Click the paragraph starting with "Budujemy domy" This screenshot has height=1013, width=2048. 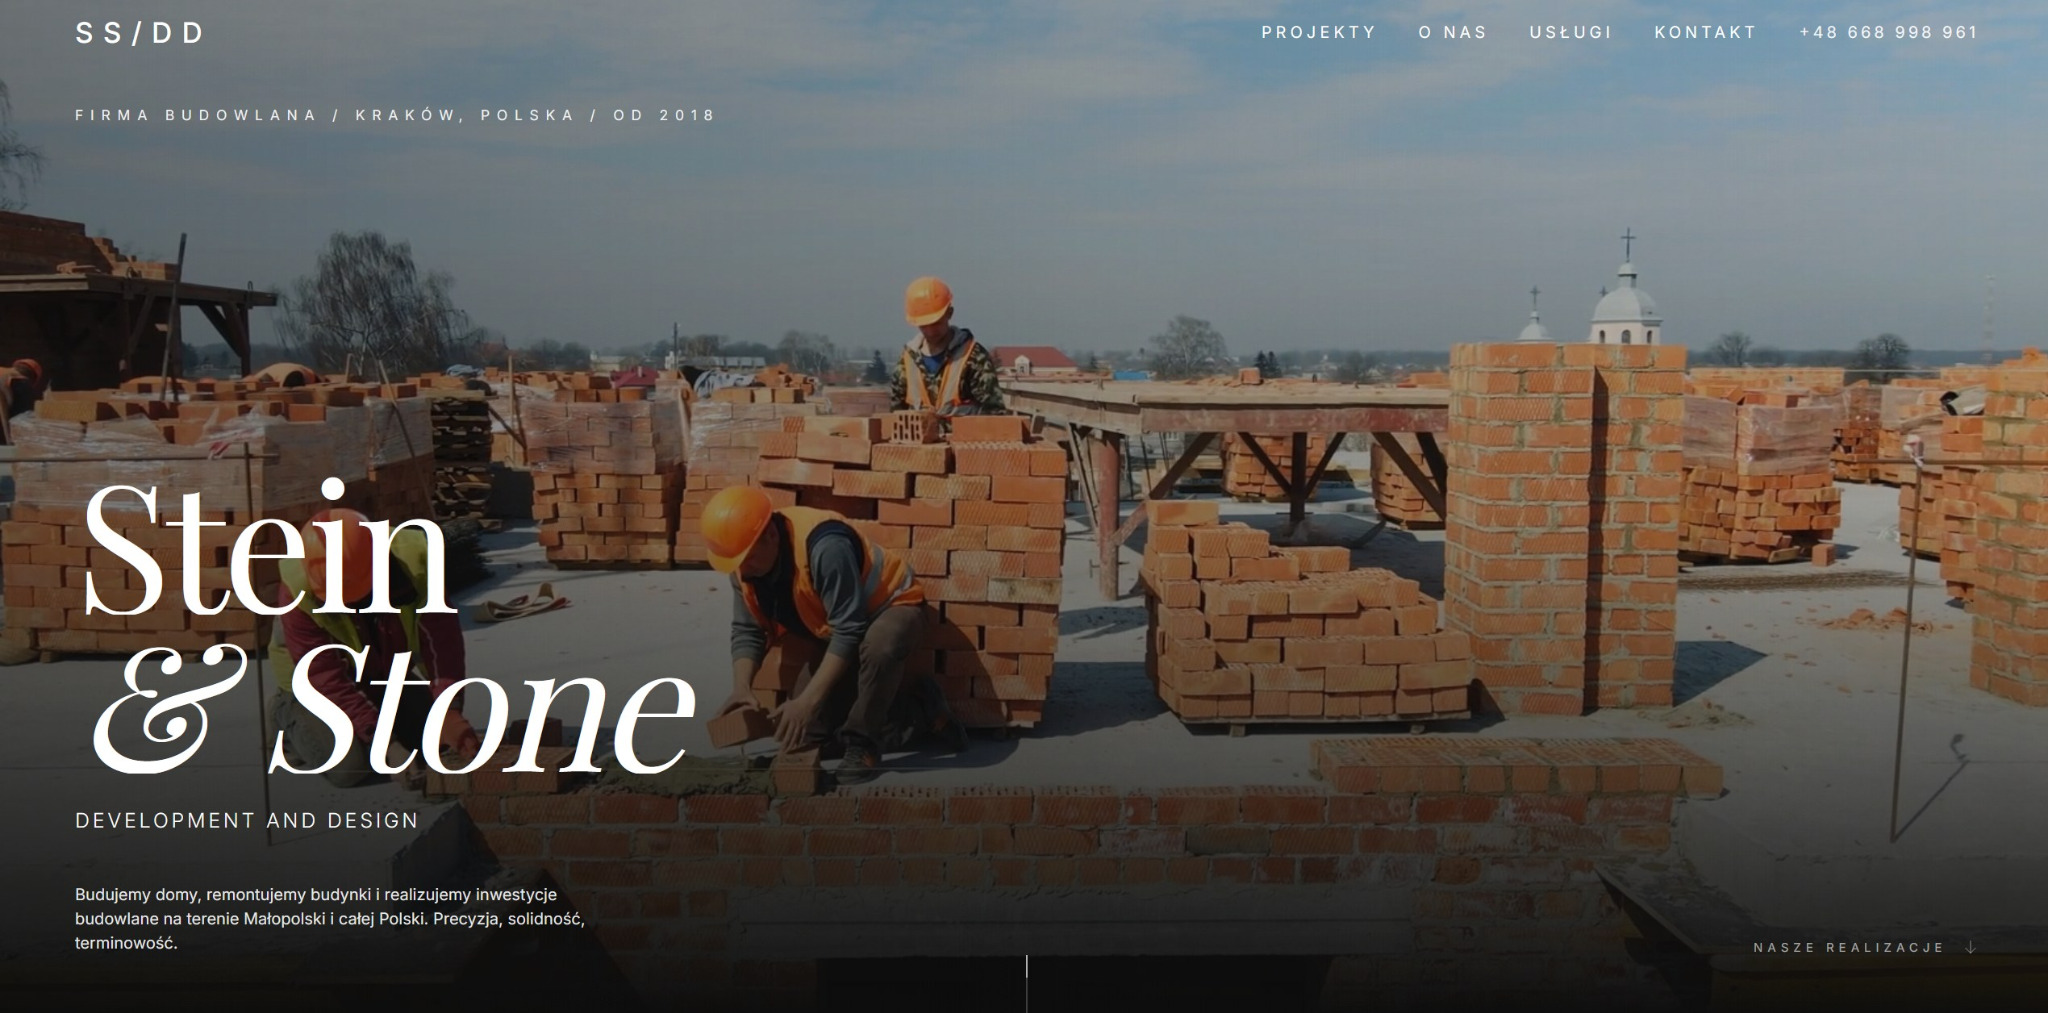click(x=330, y=918)
